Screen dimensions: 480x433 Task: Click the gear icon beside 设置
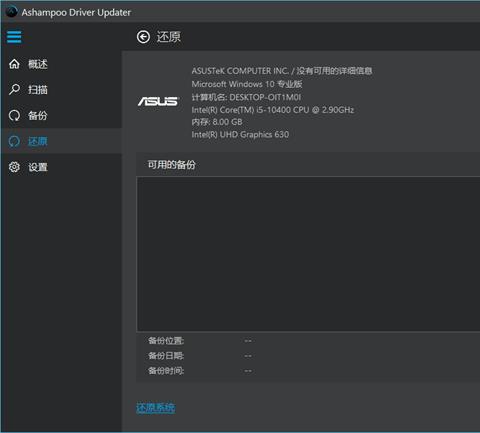point(14,167)
